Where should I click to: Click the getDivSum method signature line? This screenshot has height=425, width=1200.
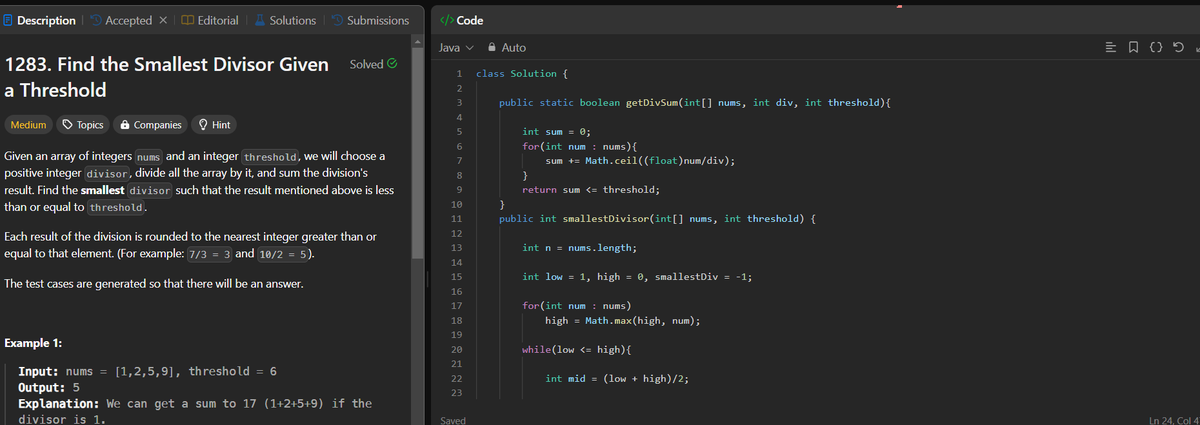pos(695,103)
